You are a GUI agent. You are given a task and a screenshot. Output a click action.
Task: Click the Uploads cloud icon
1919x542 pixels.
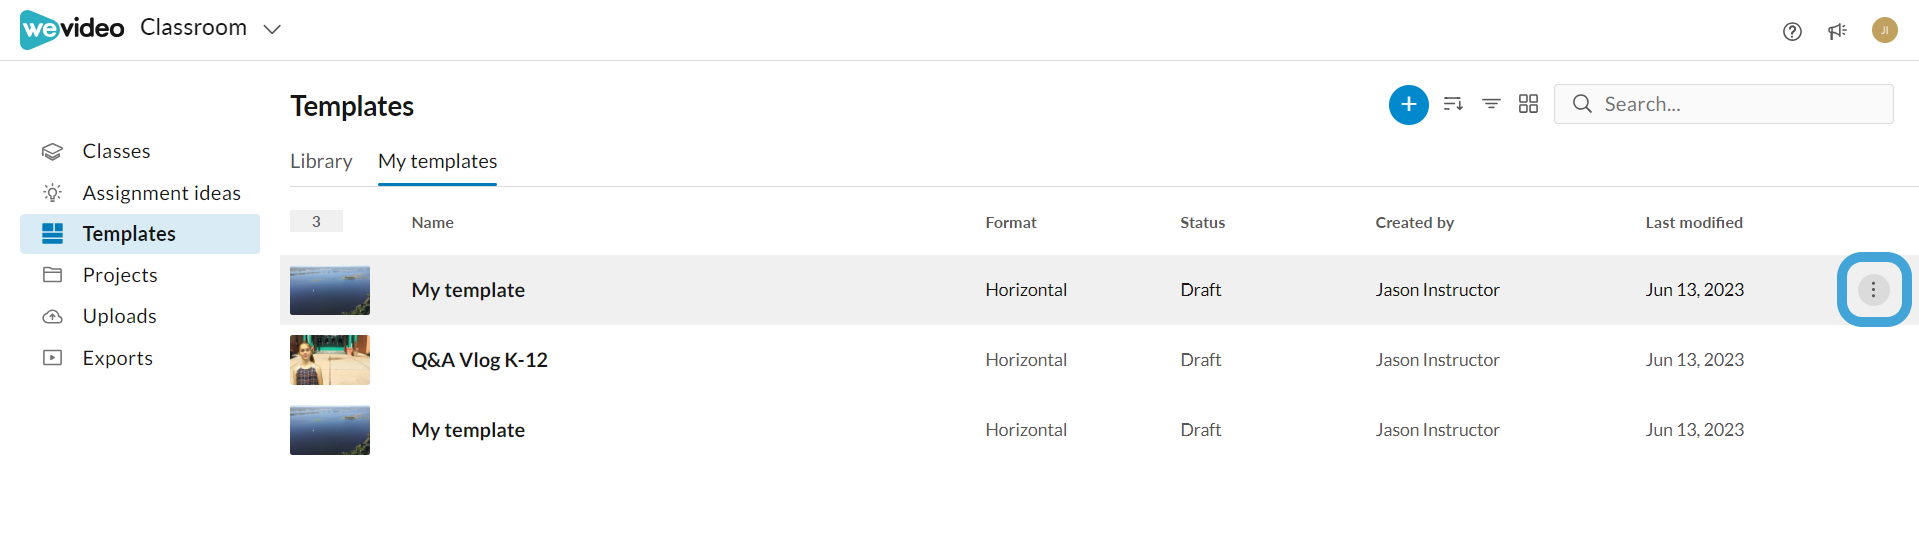point(52,317)
